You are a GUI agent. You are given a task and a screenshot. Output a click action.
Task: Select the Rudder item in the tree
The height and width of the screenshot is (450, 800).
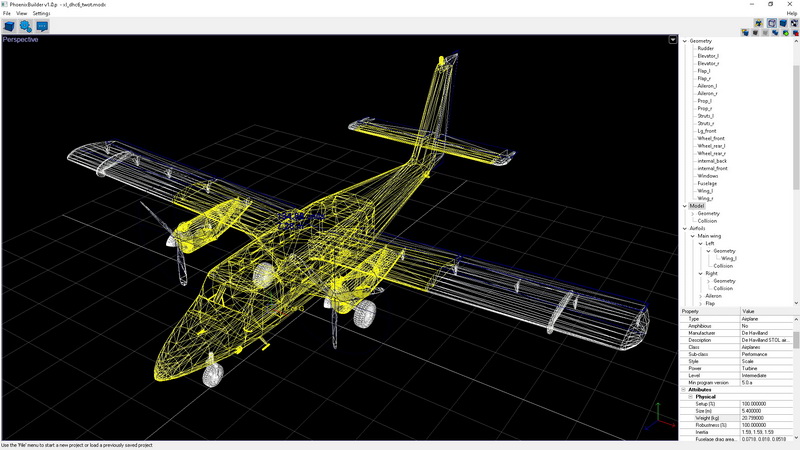point(706,48)
